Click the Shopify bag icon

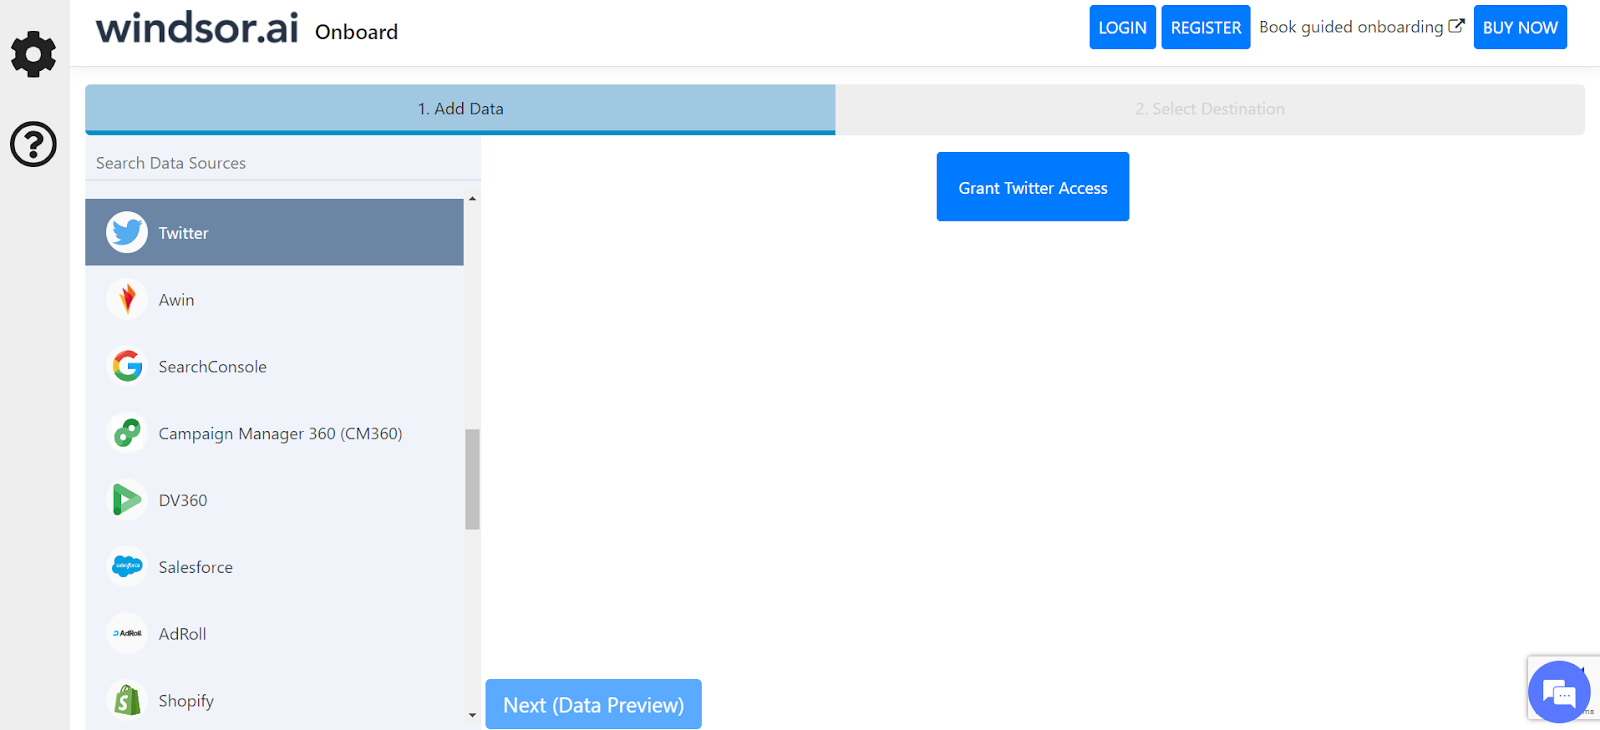(127, 700)
